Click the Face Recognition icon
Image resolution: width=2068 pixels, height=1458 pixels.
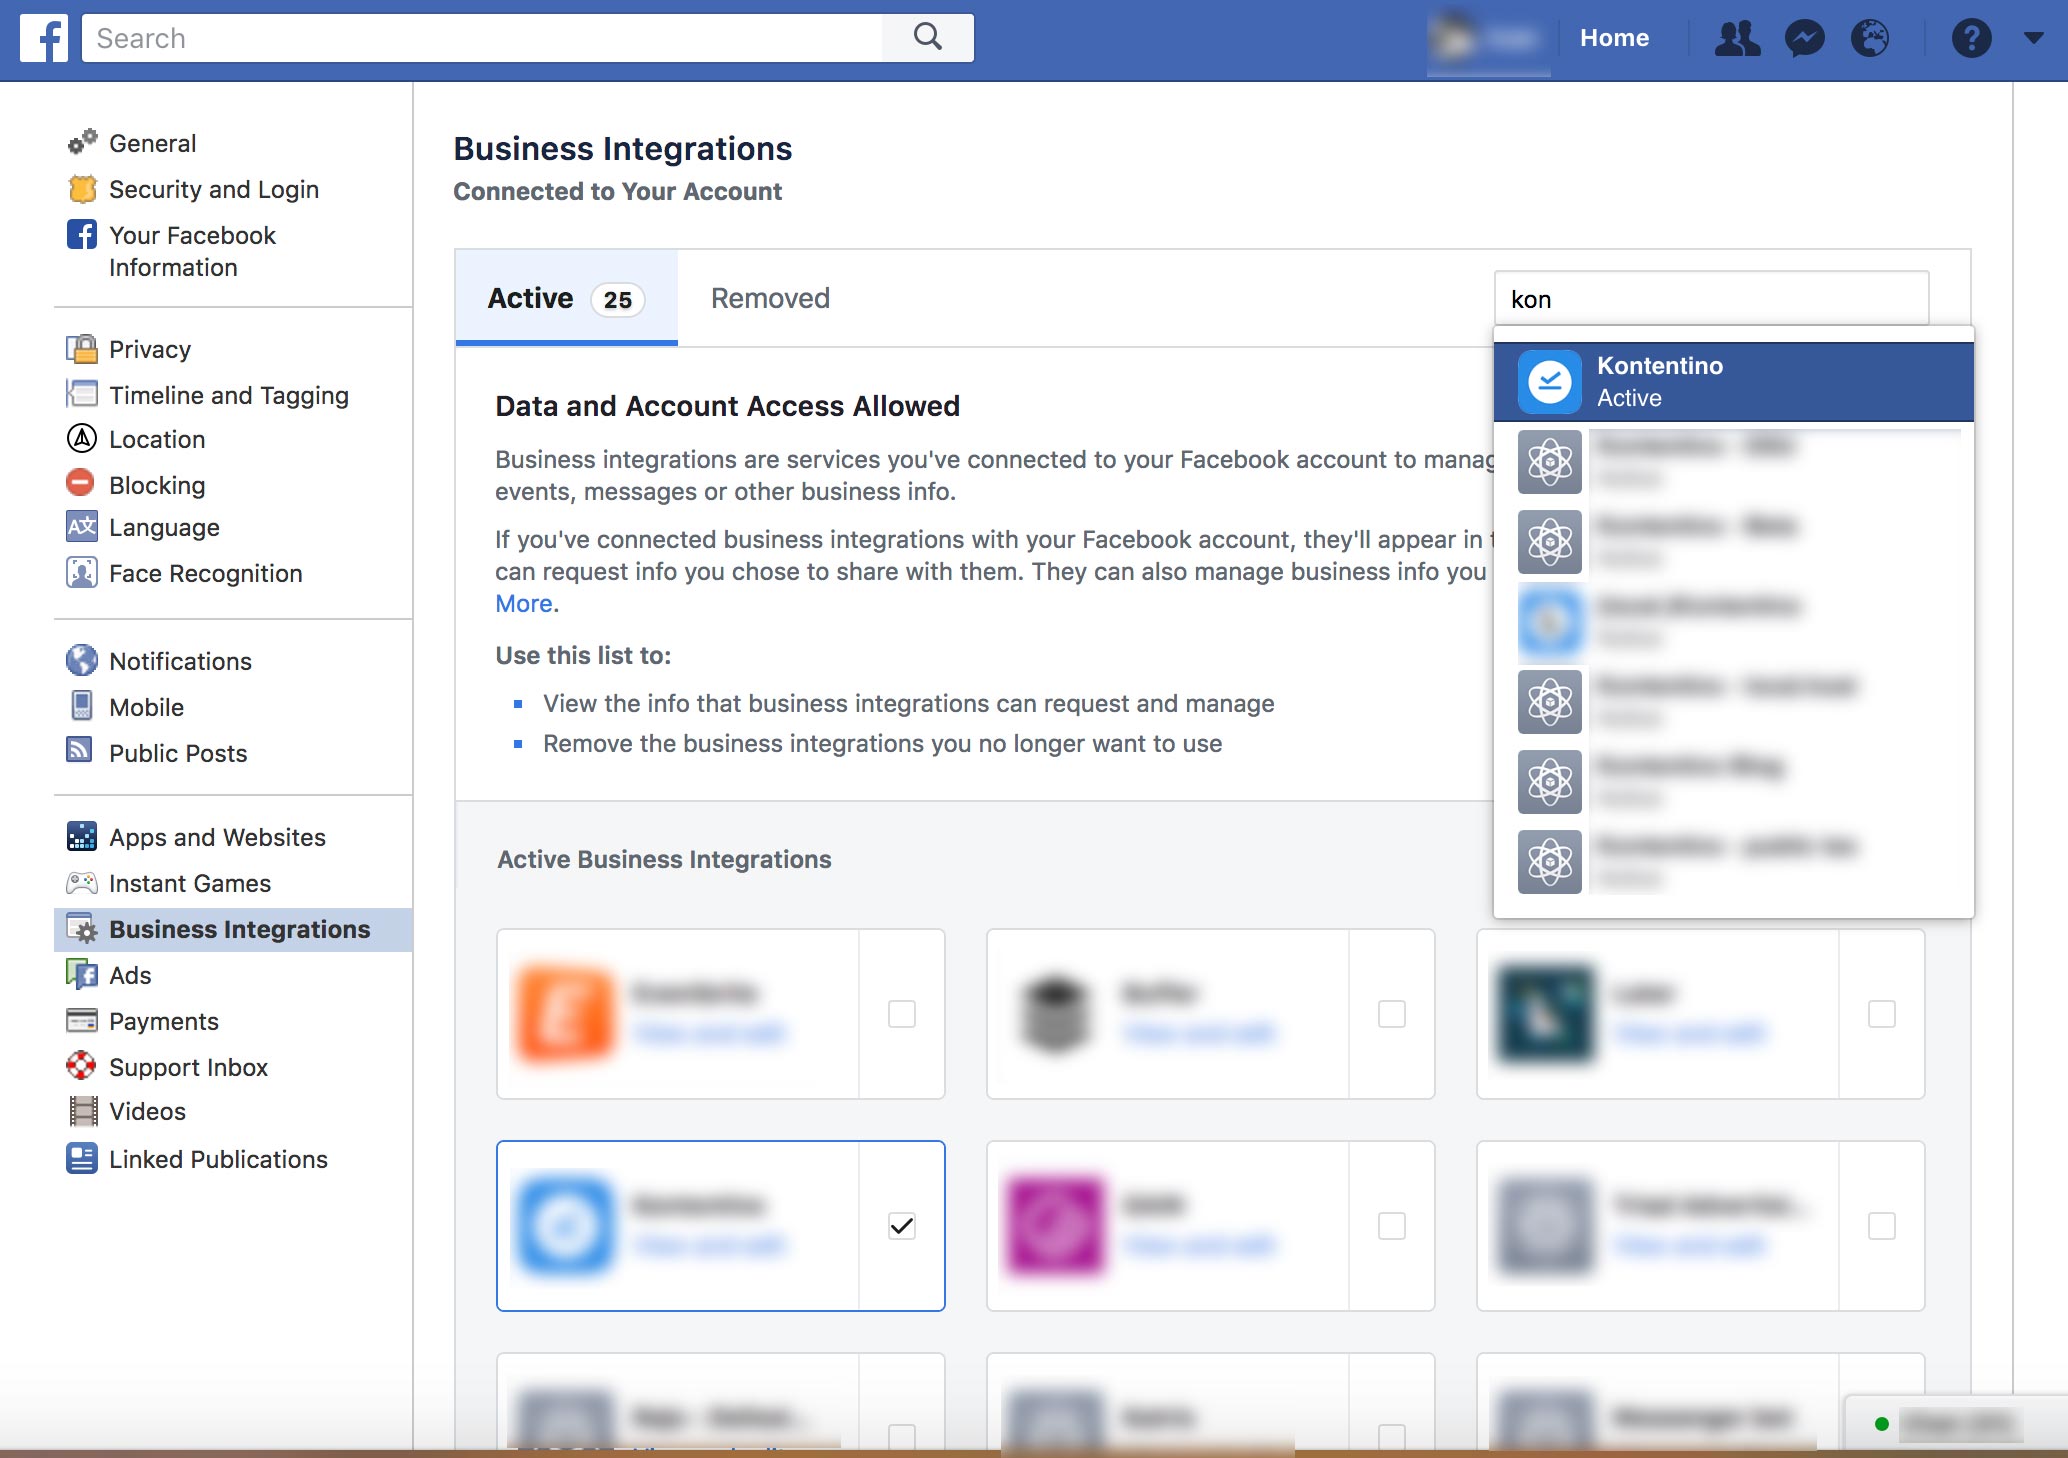click(x=82, y=572)
